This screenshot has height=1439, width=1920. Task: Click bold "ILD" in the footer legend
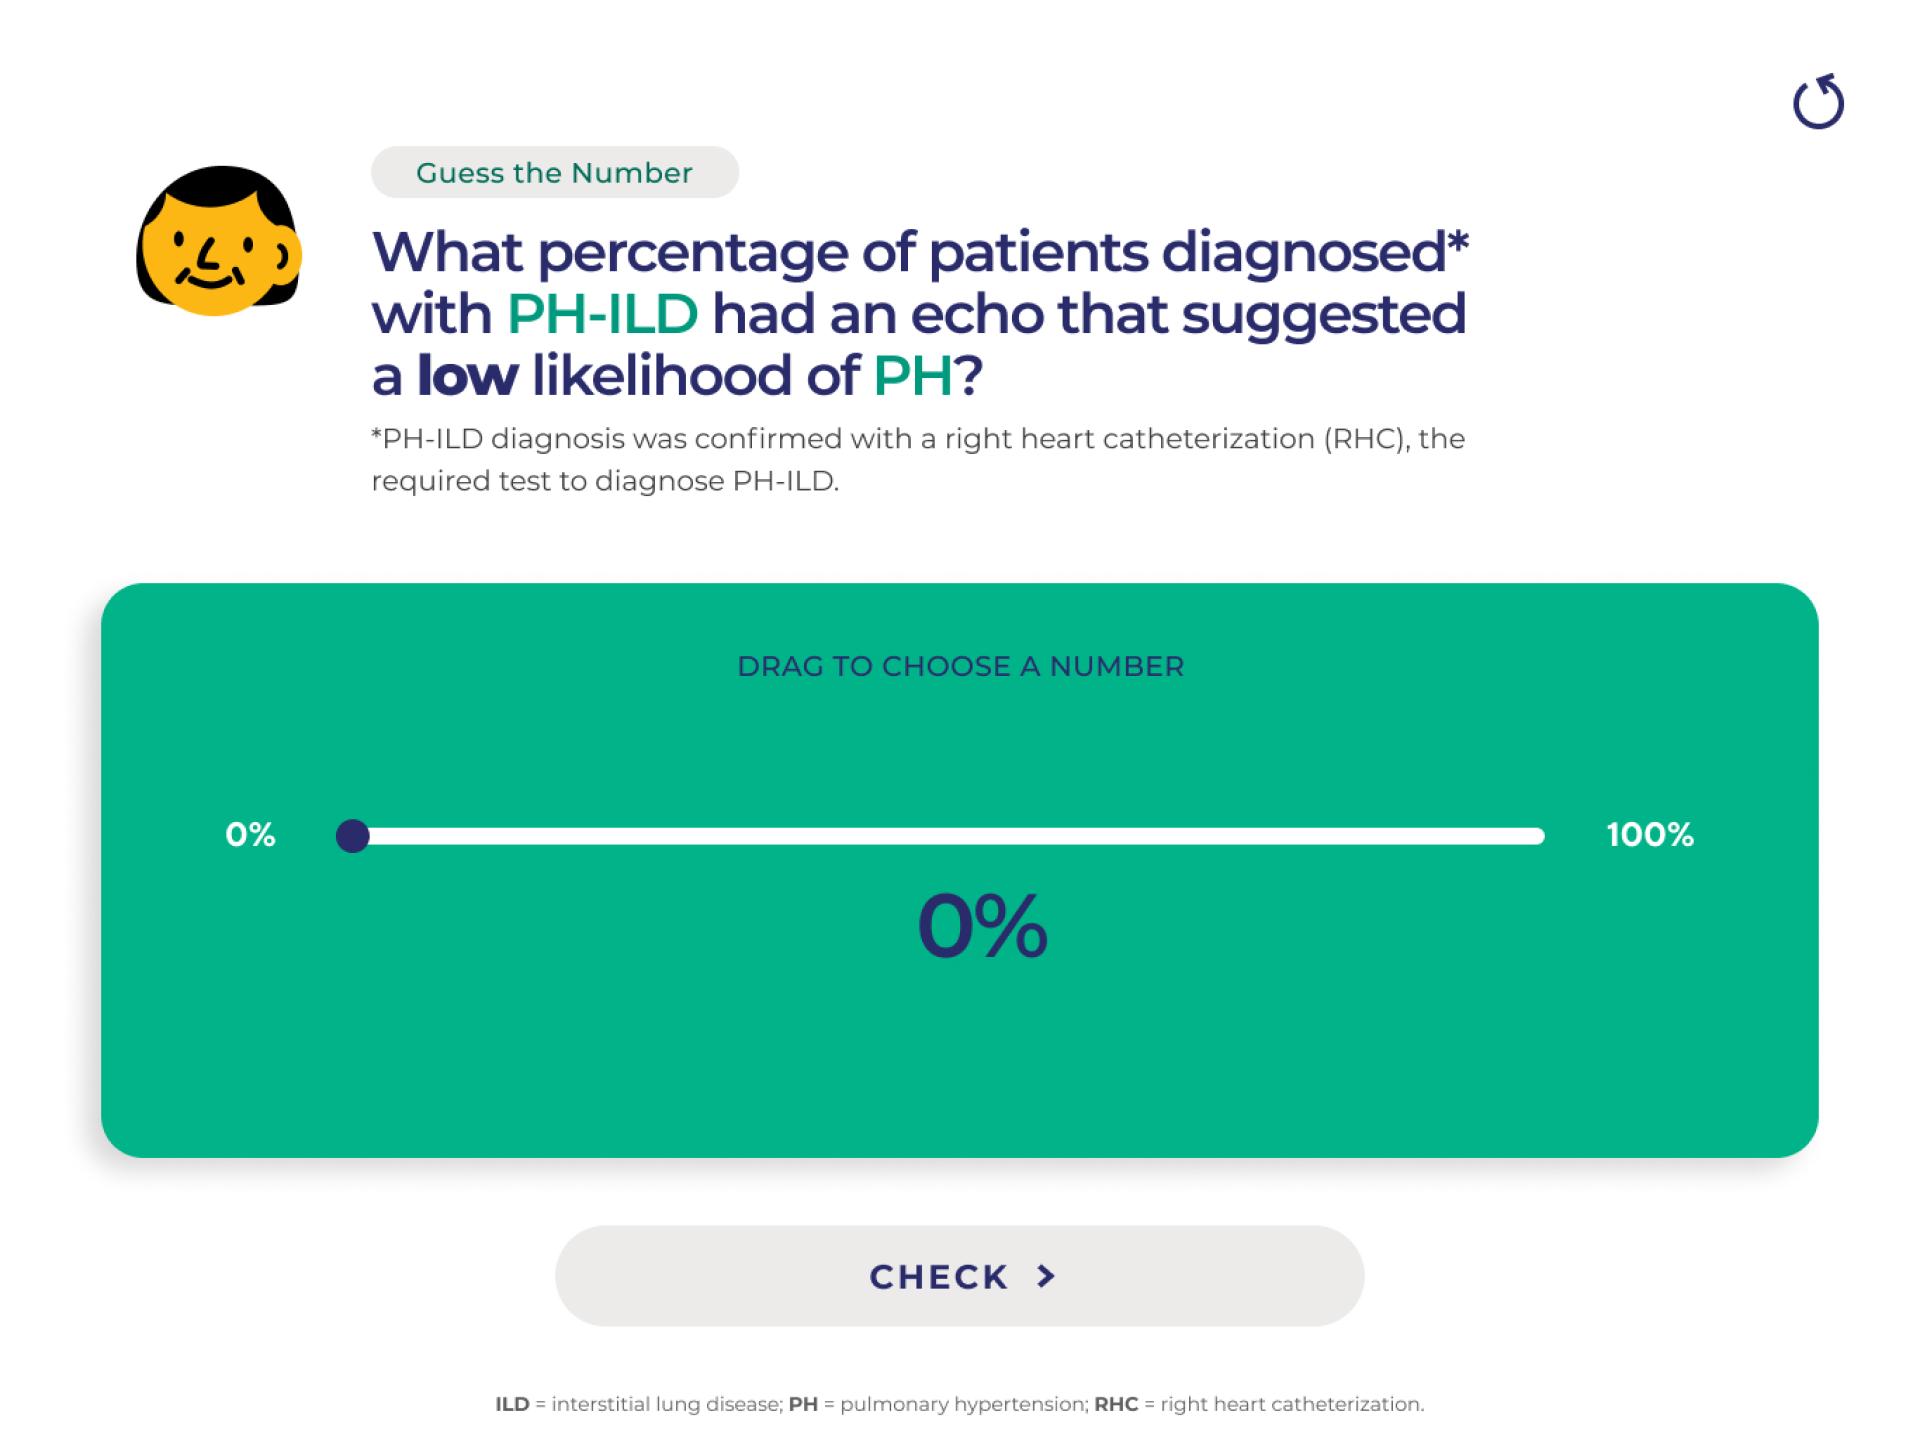pos(512,1404)
